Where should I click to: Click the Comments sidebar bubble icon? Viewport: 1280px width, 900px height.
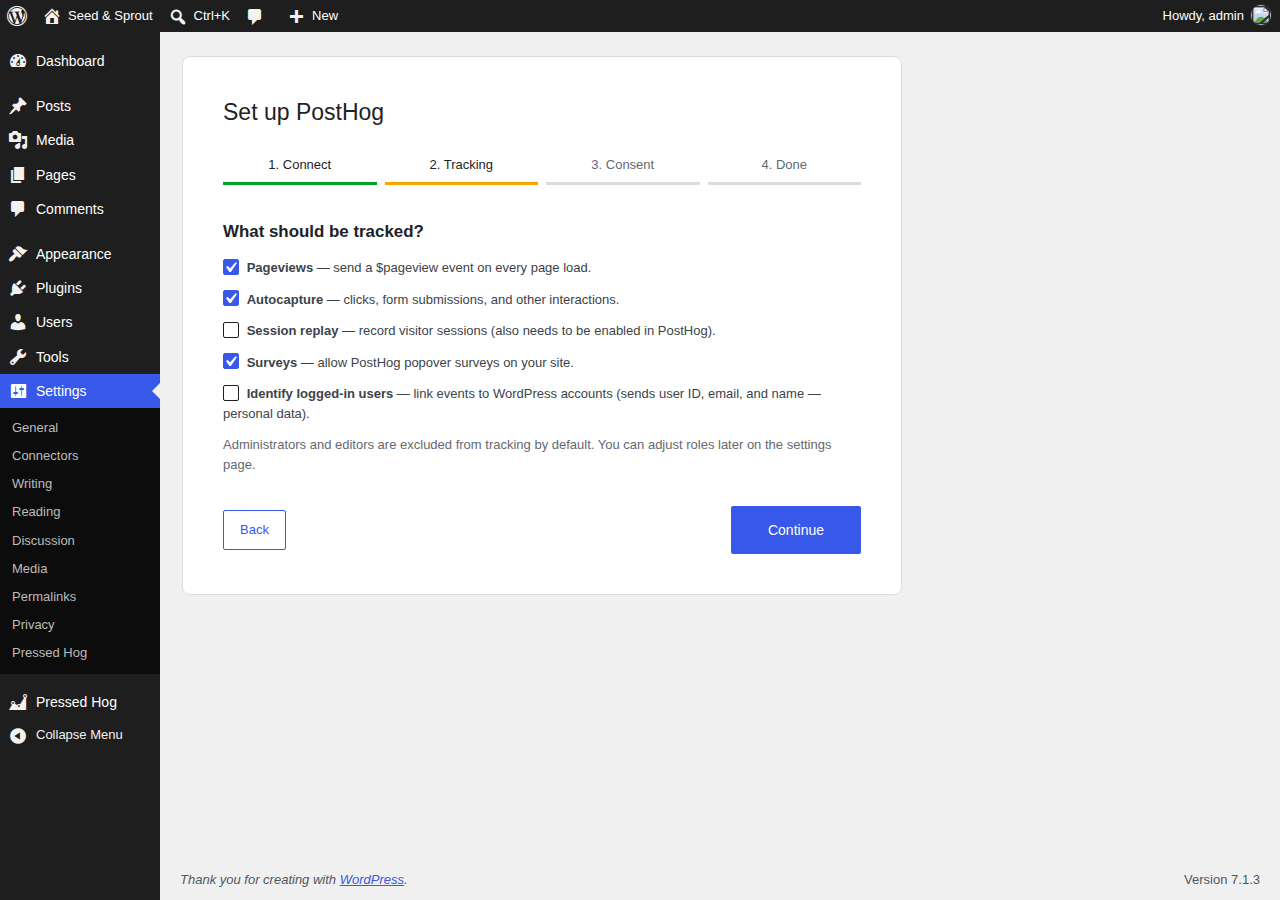point(18,209)
